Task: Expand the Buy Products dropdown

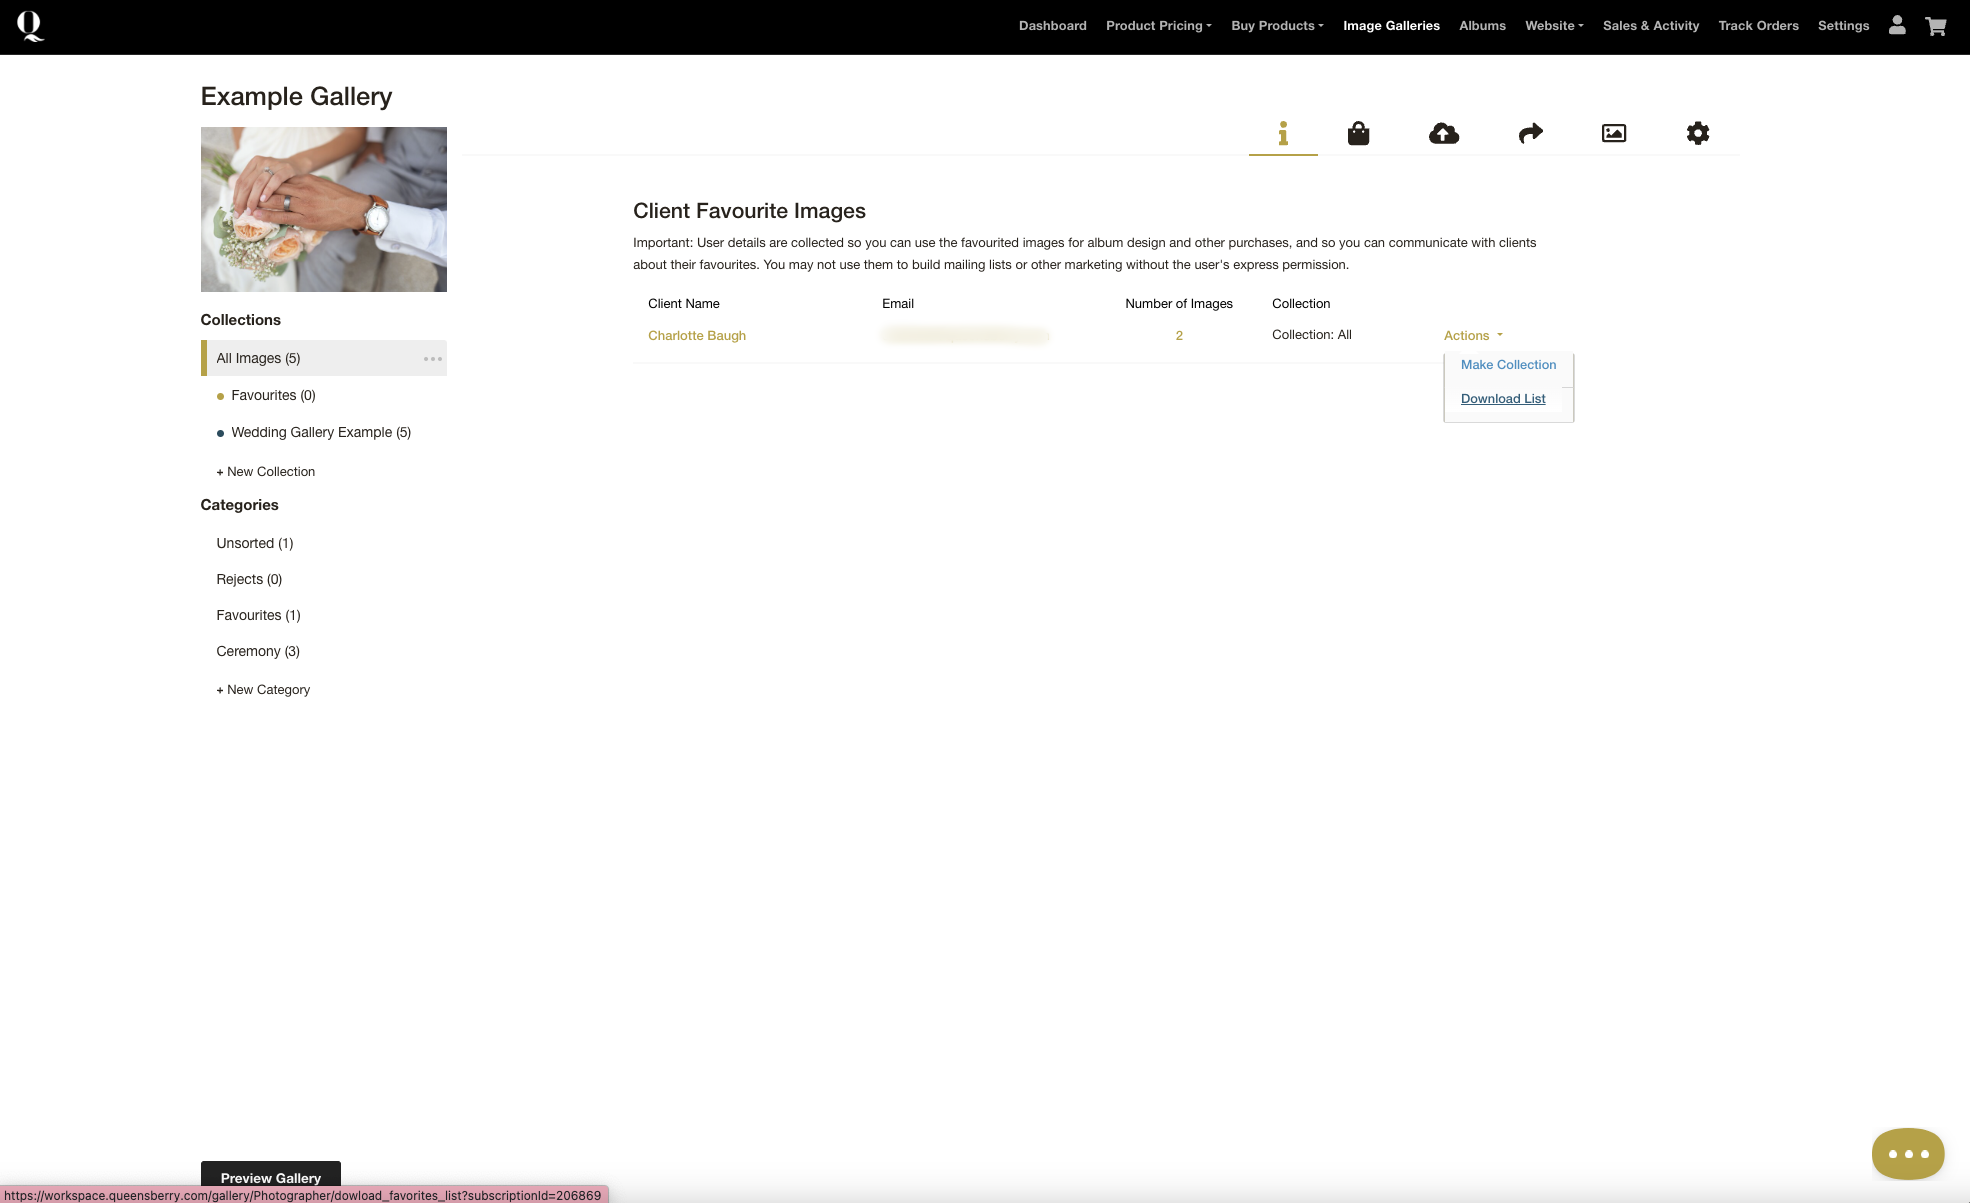Action: (1277, 26)
